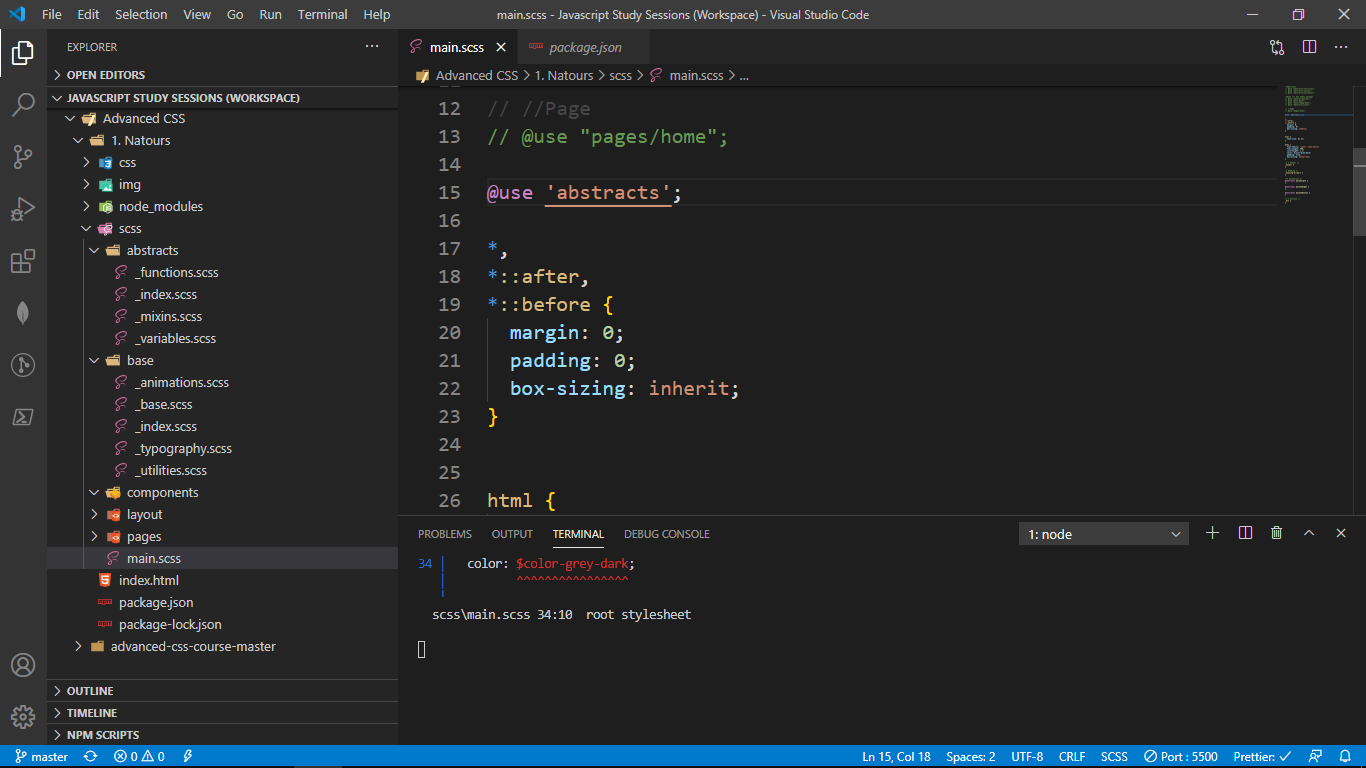Open the '1: node' terminal dropdown
Screen dimensions: 1366x768
tap(1103, 533)
